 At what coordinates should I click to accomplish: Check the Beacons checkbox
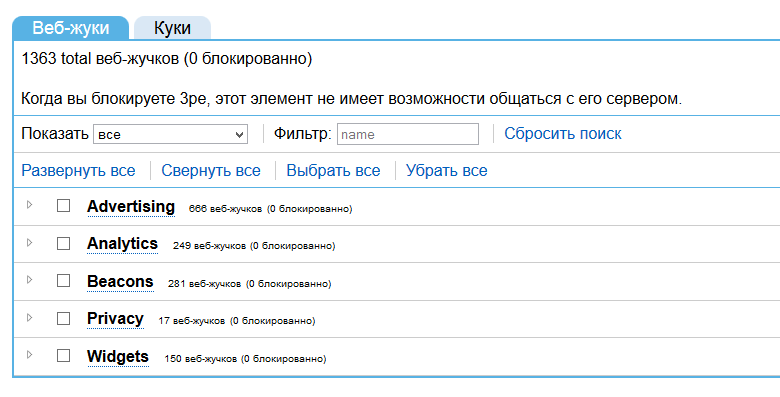pyautogui.click(x=63, y=281)
